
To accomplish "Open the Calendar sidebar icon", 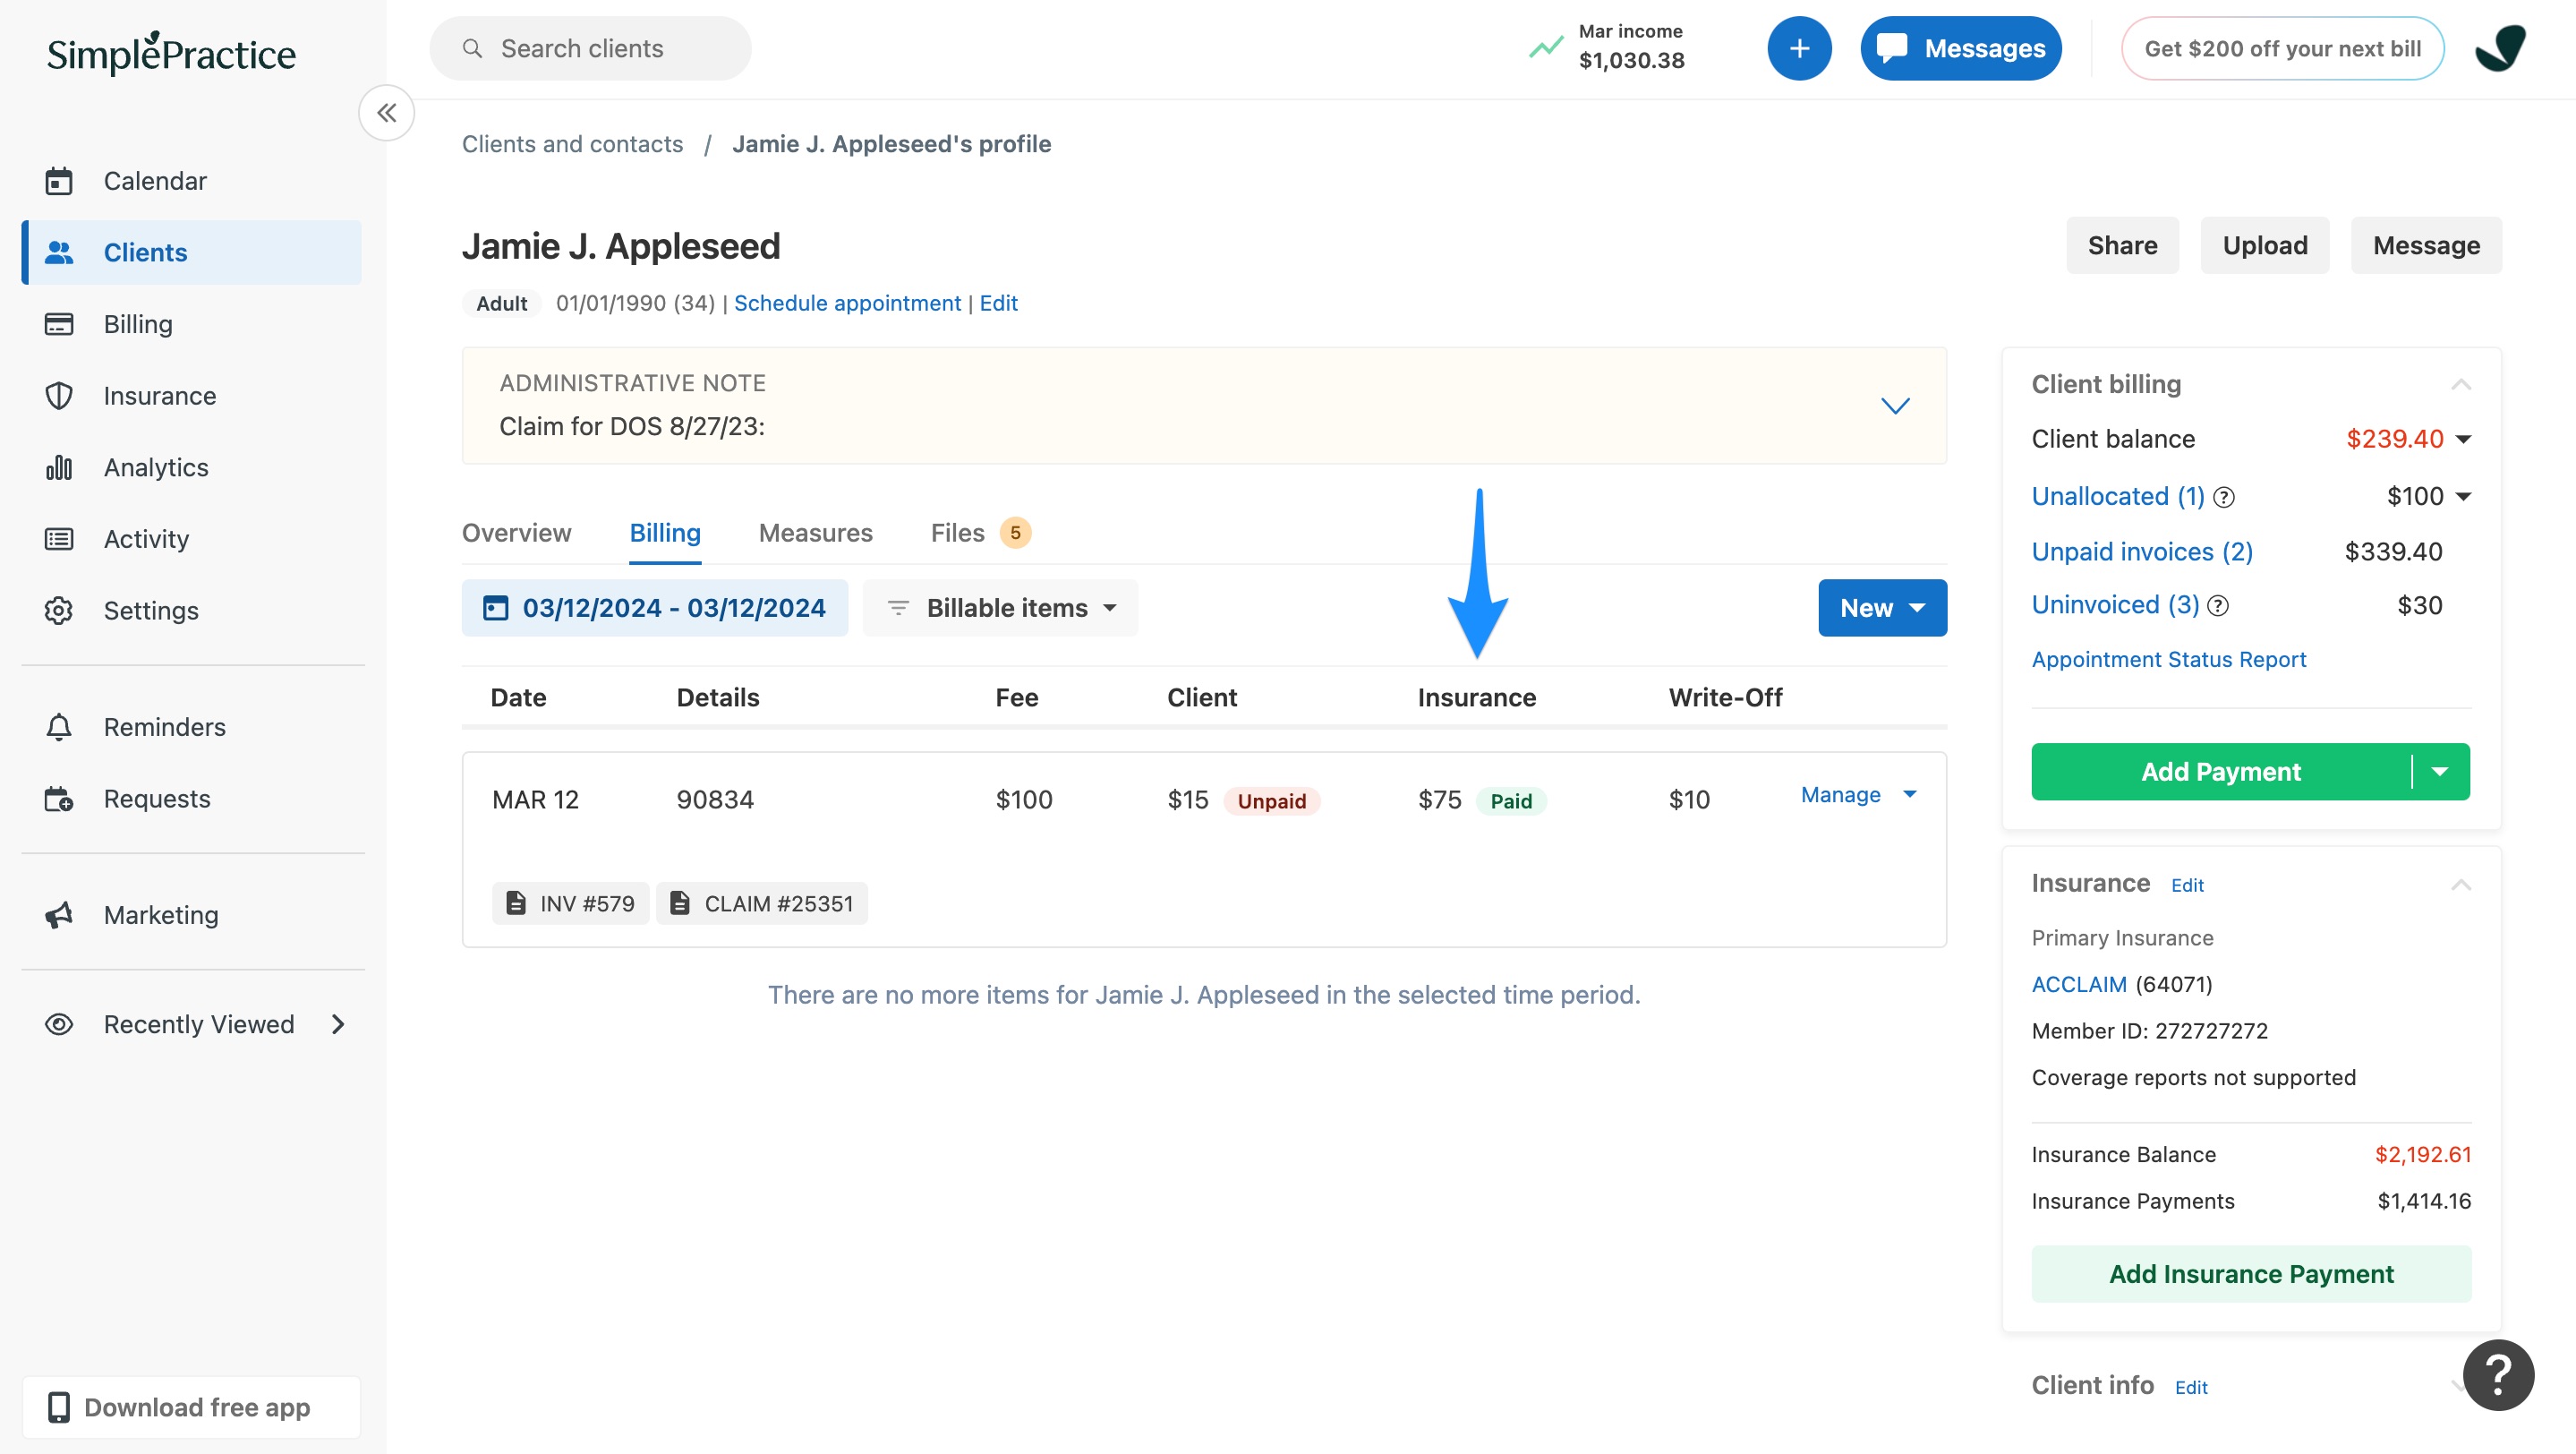I will [x=59, y=181].
